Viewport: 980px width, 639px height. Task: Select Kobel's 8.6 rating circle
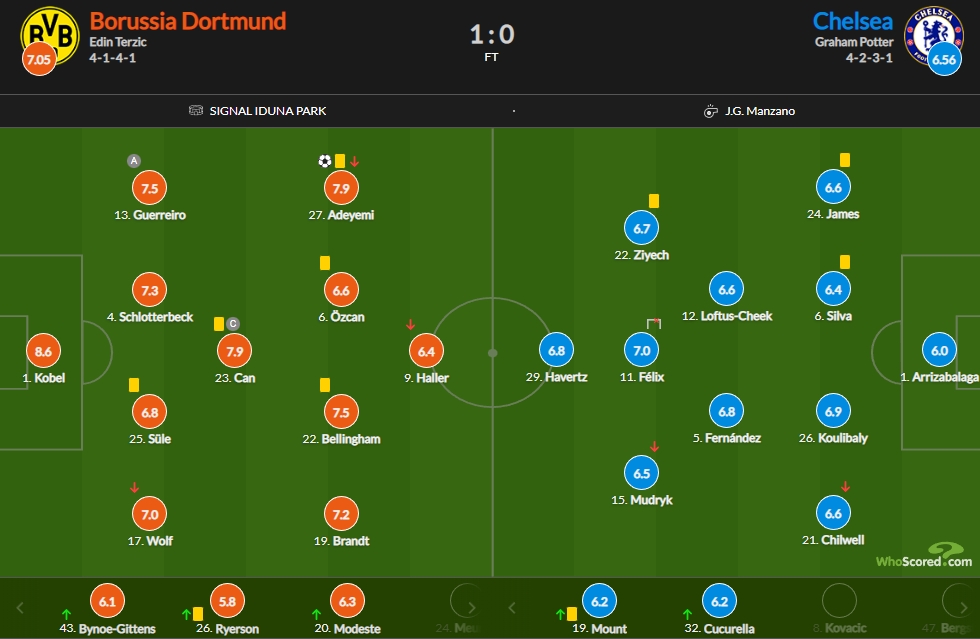43,351
